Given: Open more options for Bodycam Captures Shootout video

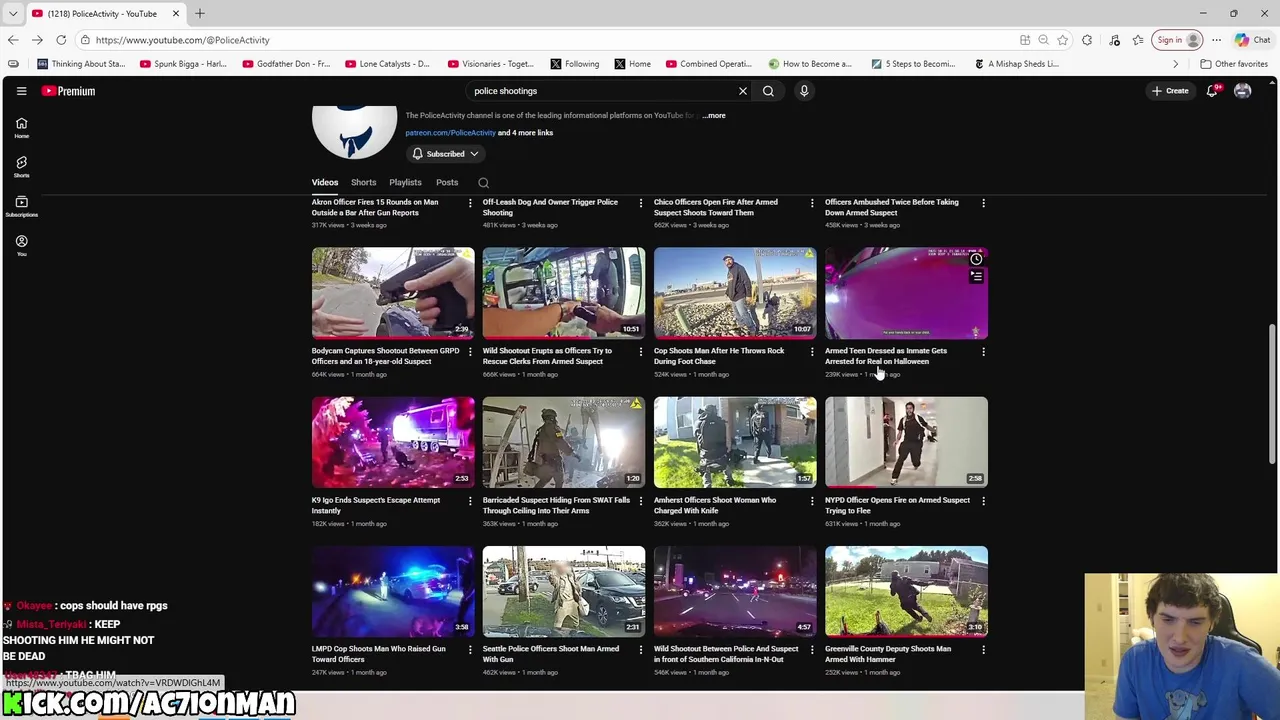Looking at the screenshot, I should [x=470, y=352].
